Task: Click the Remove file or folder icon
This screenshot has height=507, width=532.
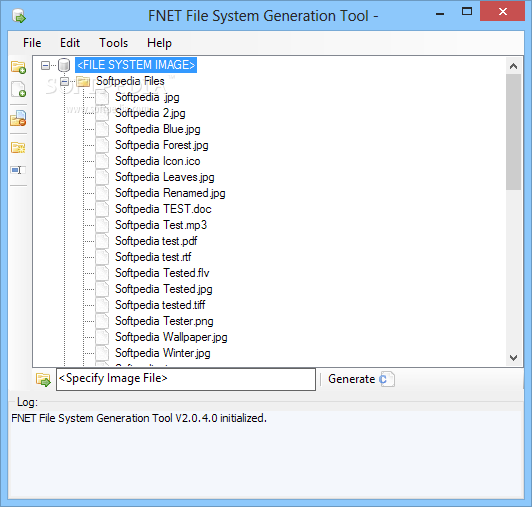Action: tap(18, 118)
